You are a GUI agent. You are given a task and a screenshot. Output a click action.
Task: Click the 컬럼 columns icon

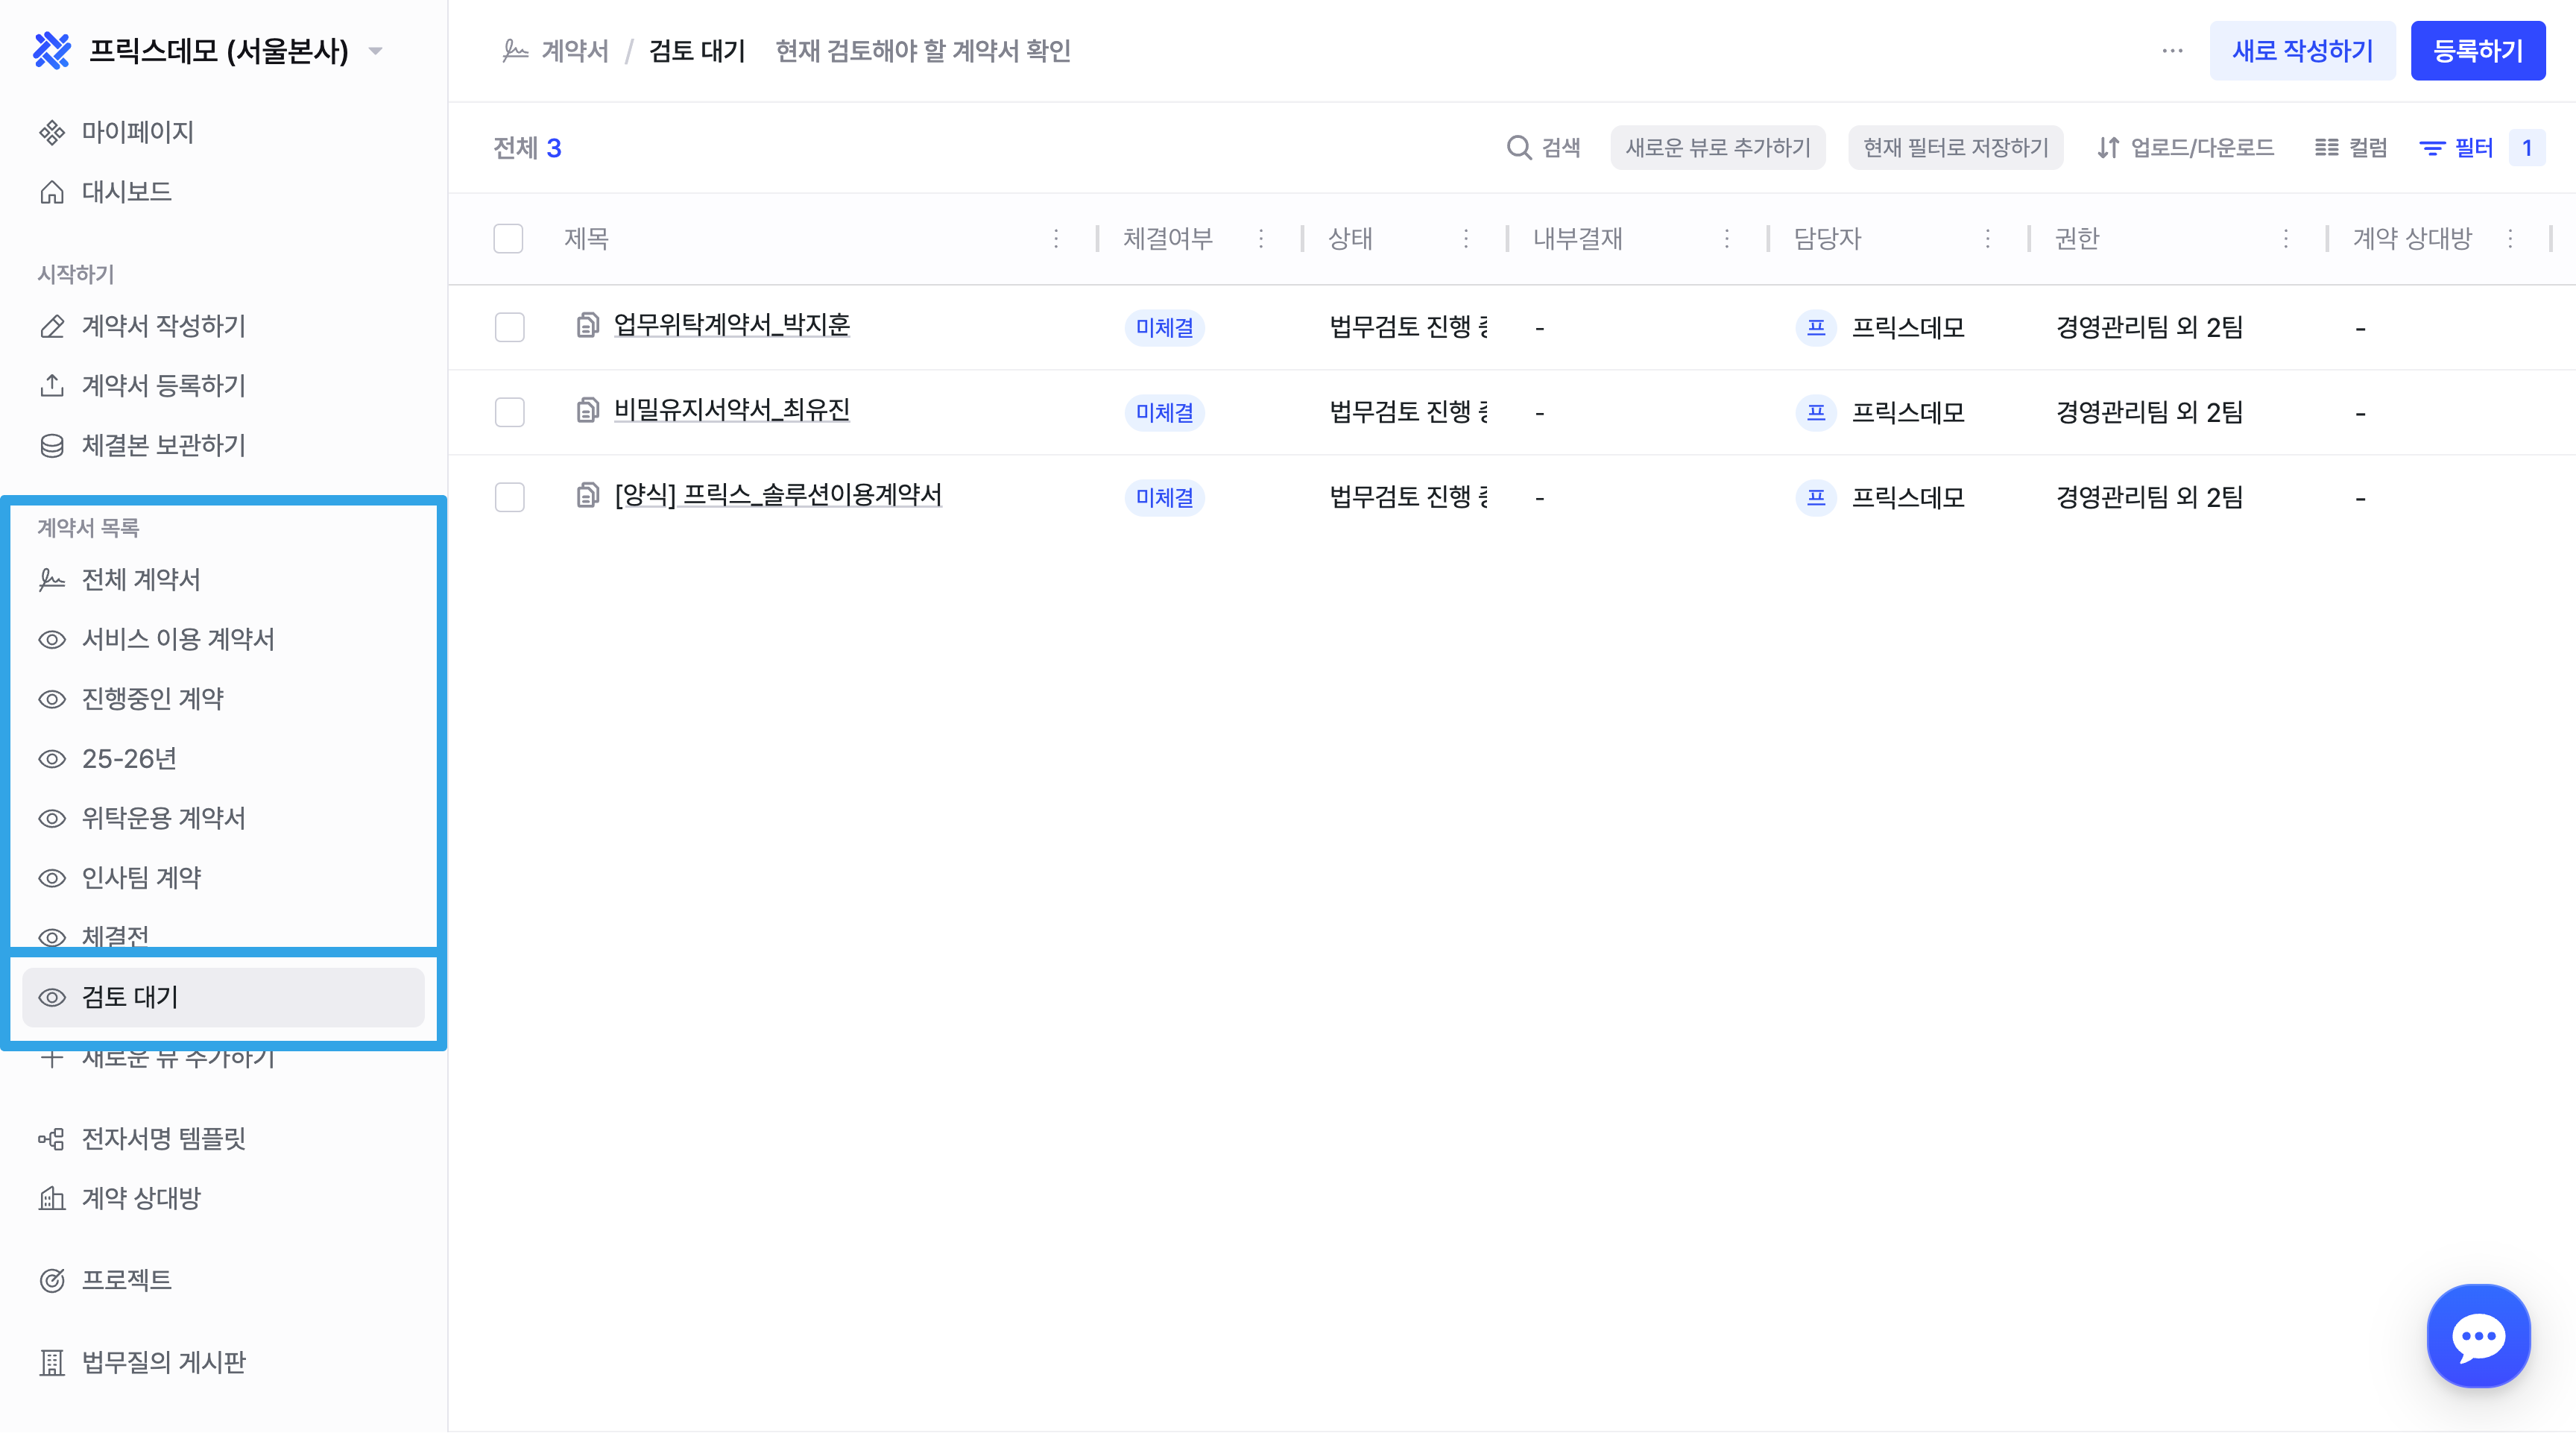(x=2326, y=148)
